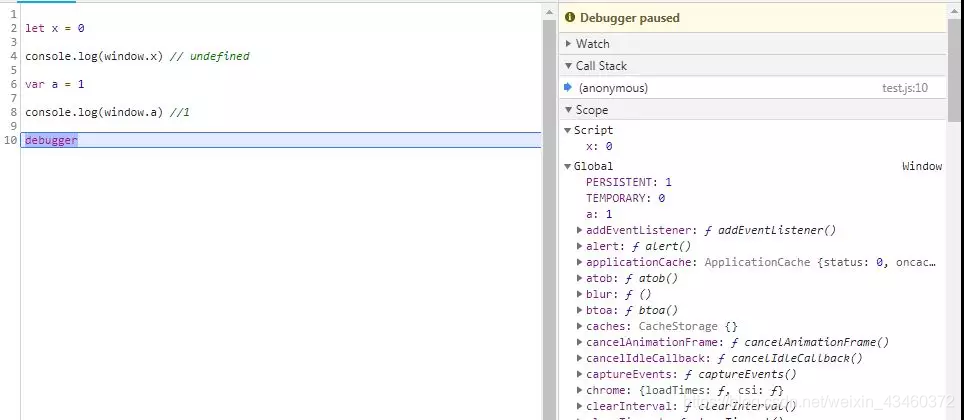Collapse the Call Stack section
The width and height of the screenshot is (964, 420).
click(568, 66)
